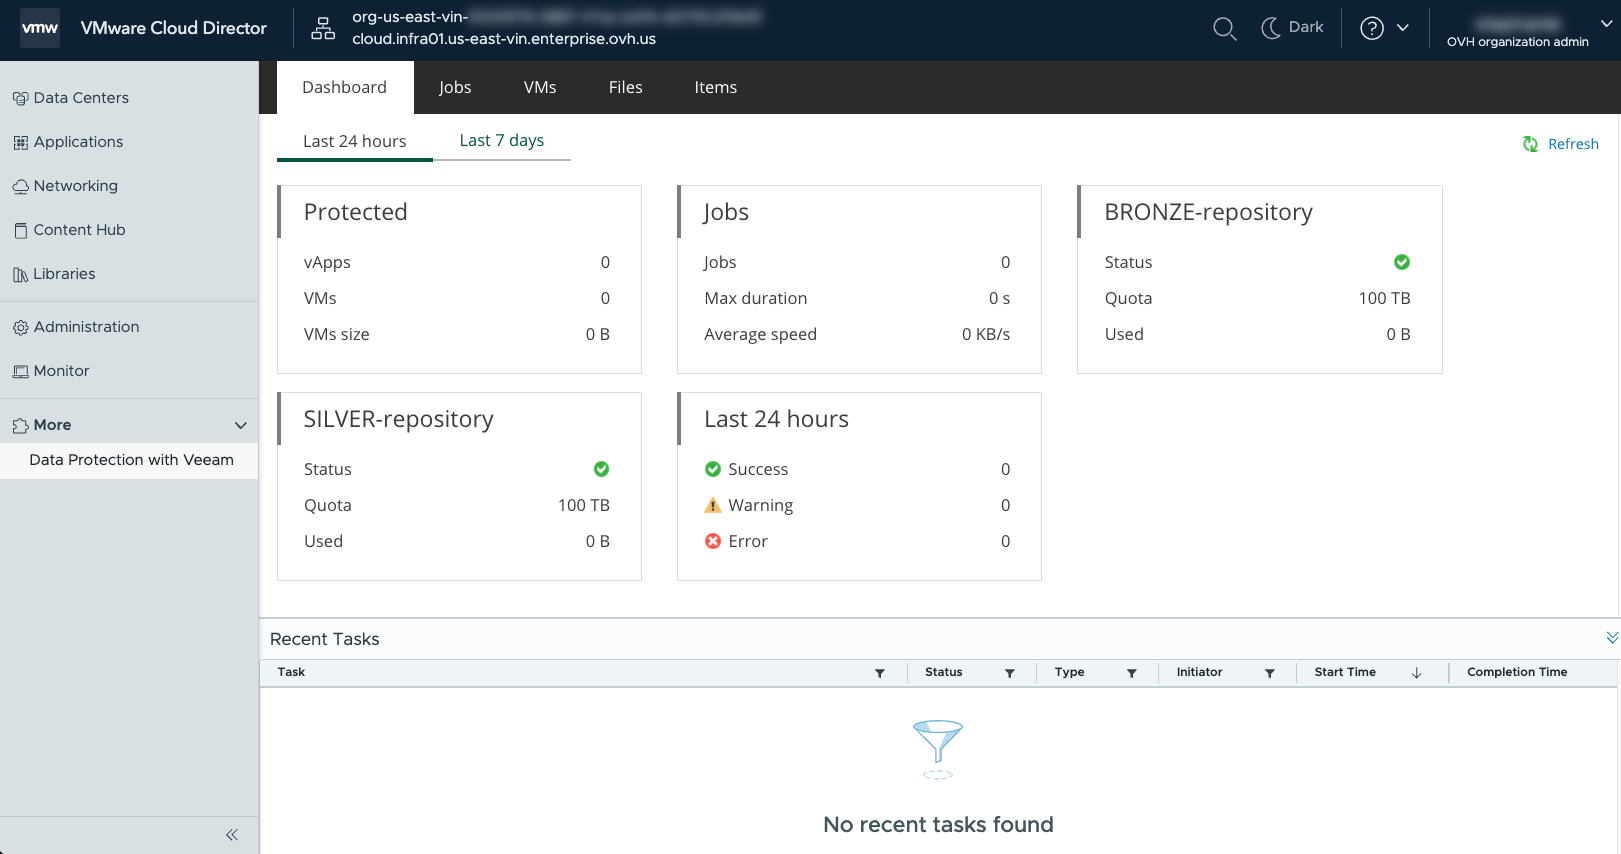Screen dimensions: 1621x854
Task: Click the vApps label in Protected
Action: pyautogui.click(x=327, y=262)
